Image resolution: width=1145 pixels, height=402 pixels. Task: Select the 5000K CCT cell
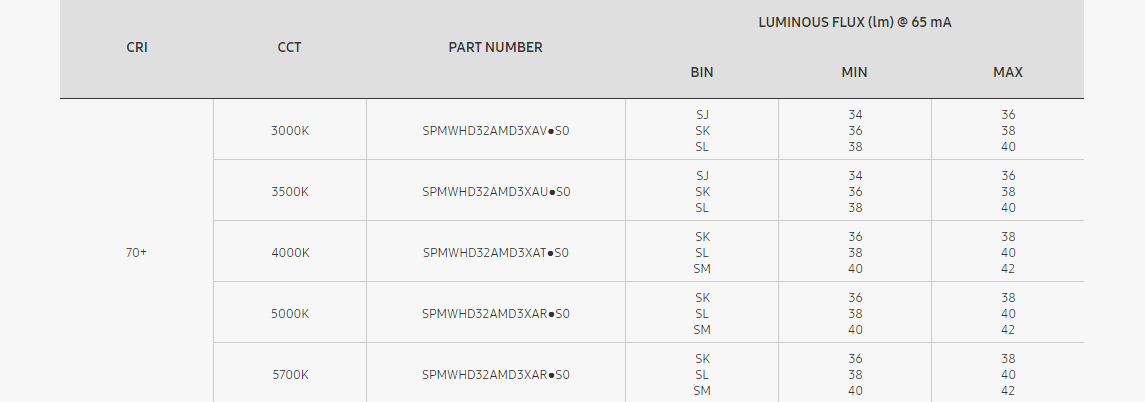click(290, 313)
